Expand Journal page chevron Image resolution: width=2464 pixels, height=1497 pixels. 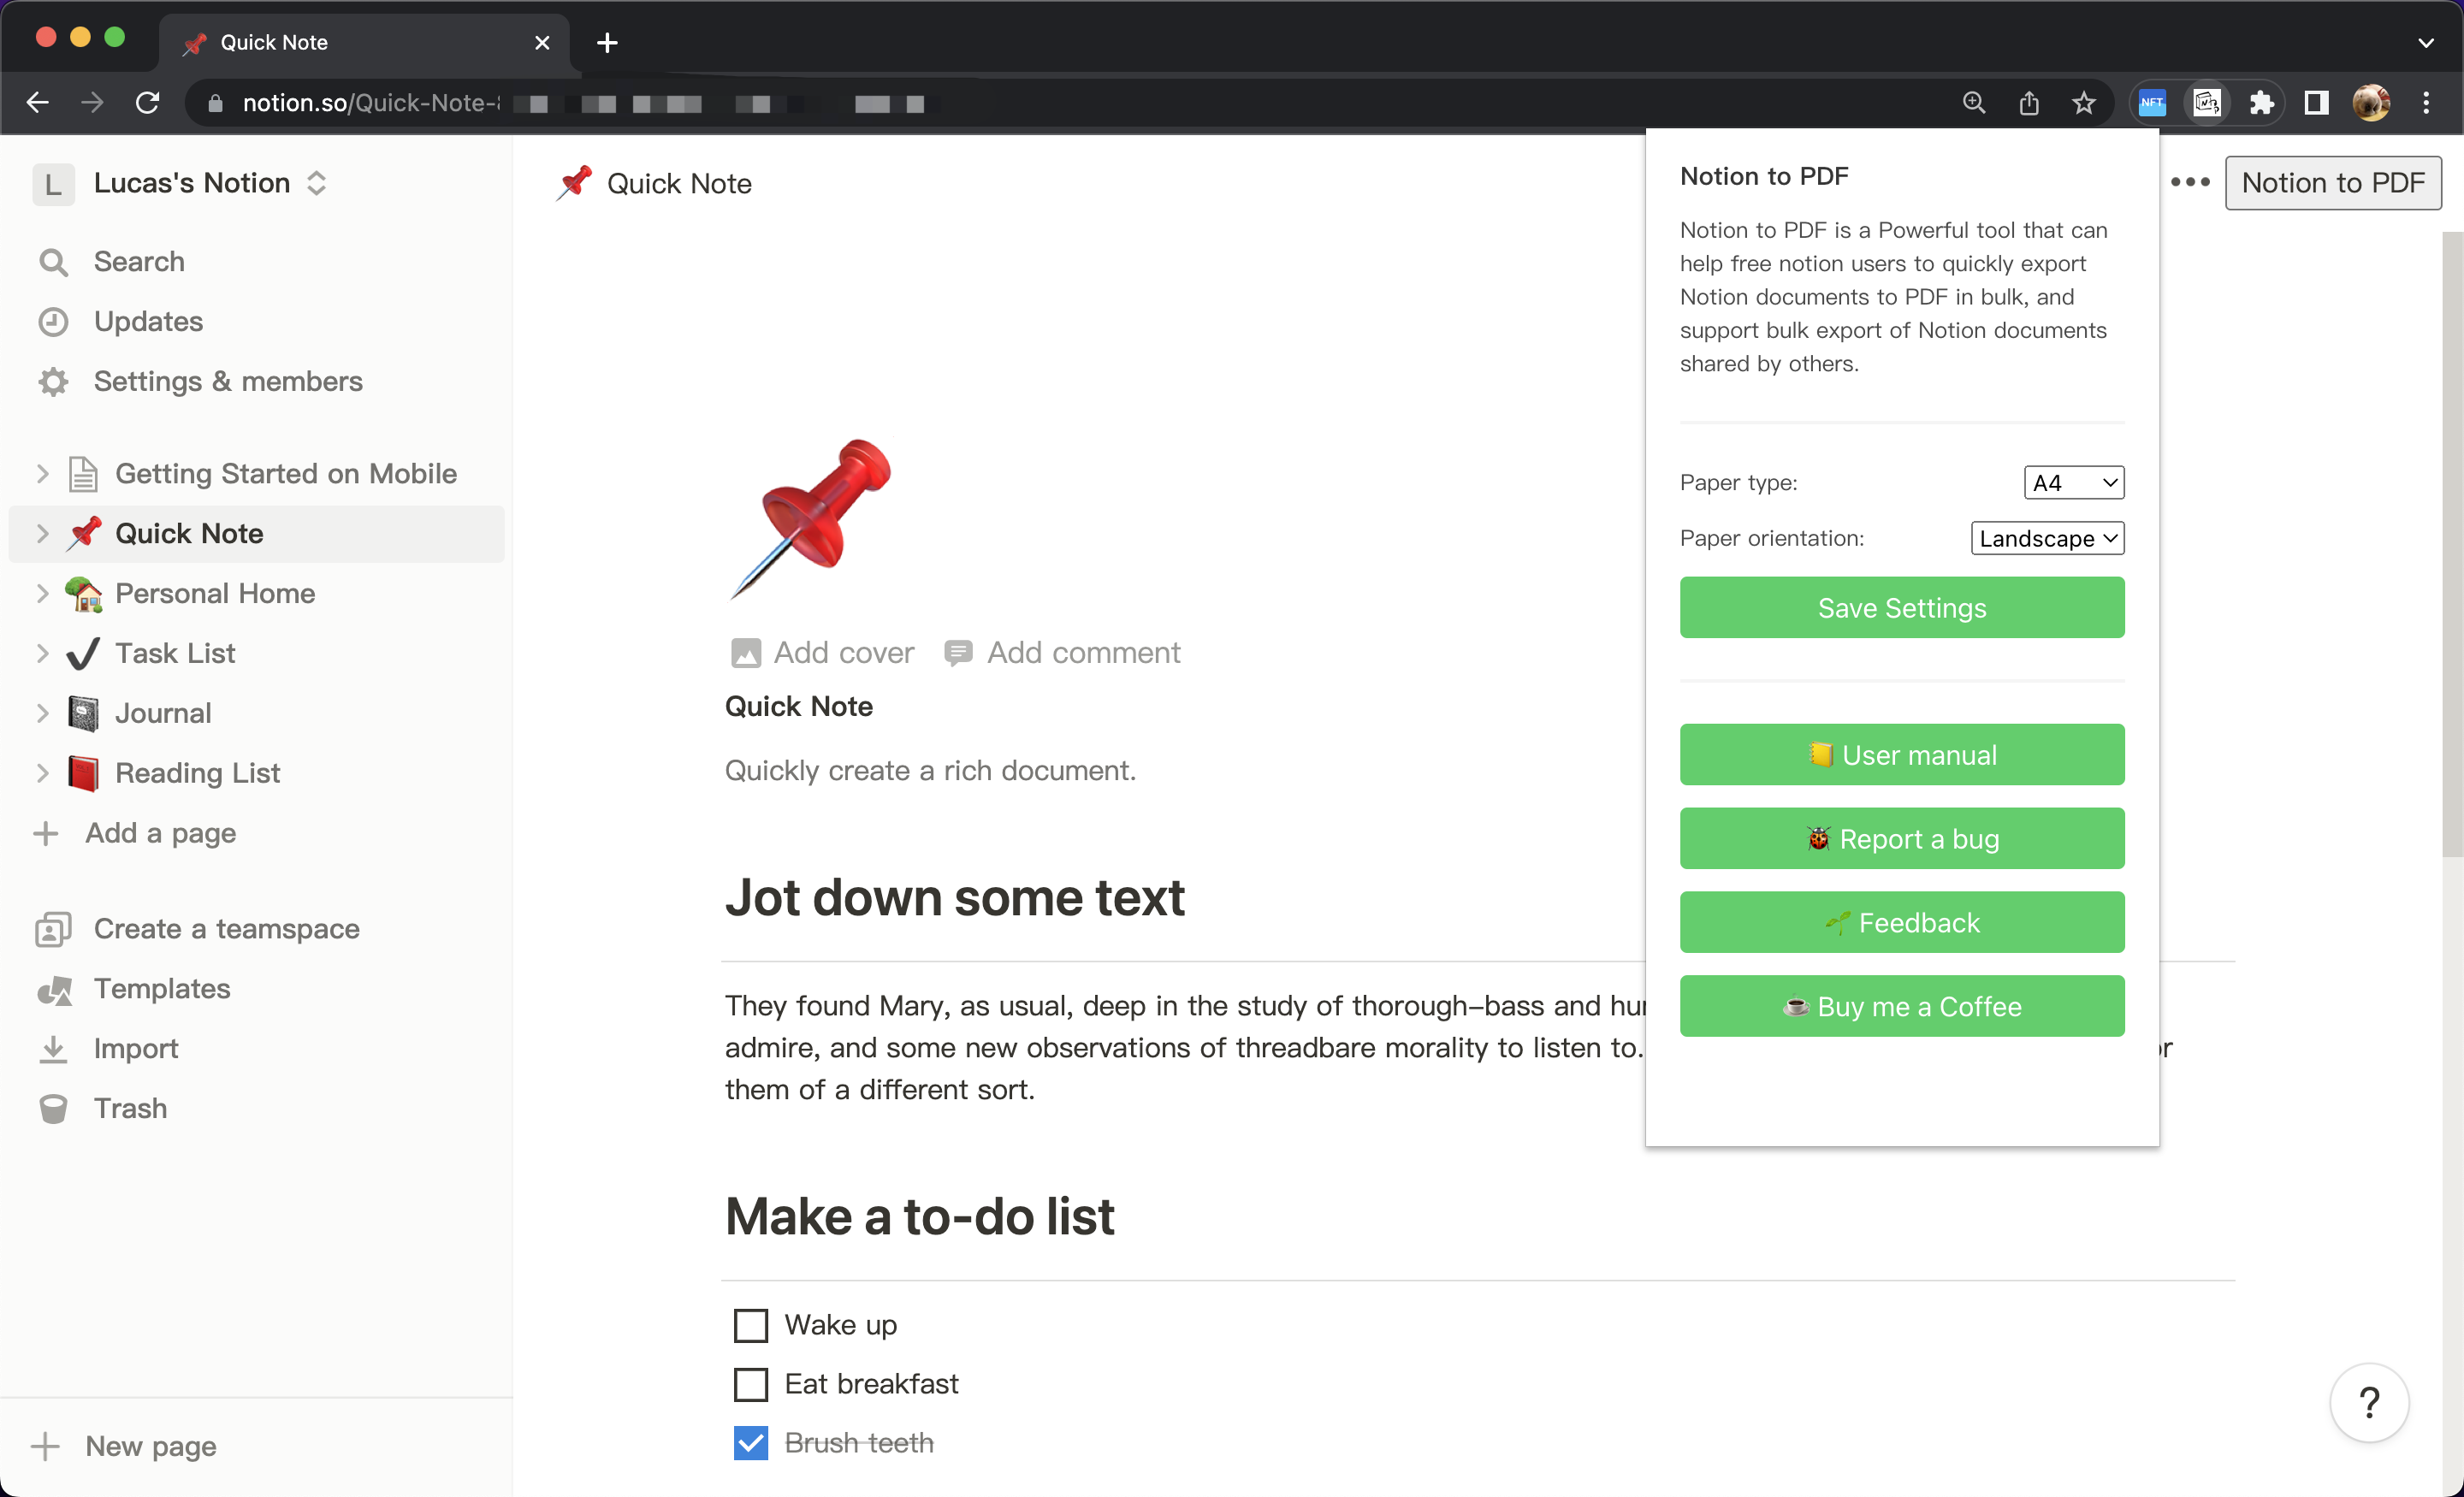[42, 714]
